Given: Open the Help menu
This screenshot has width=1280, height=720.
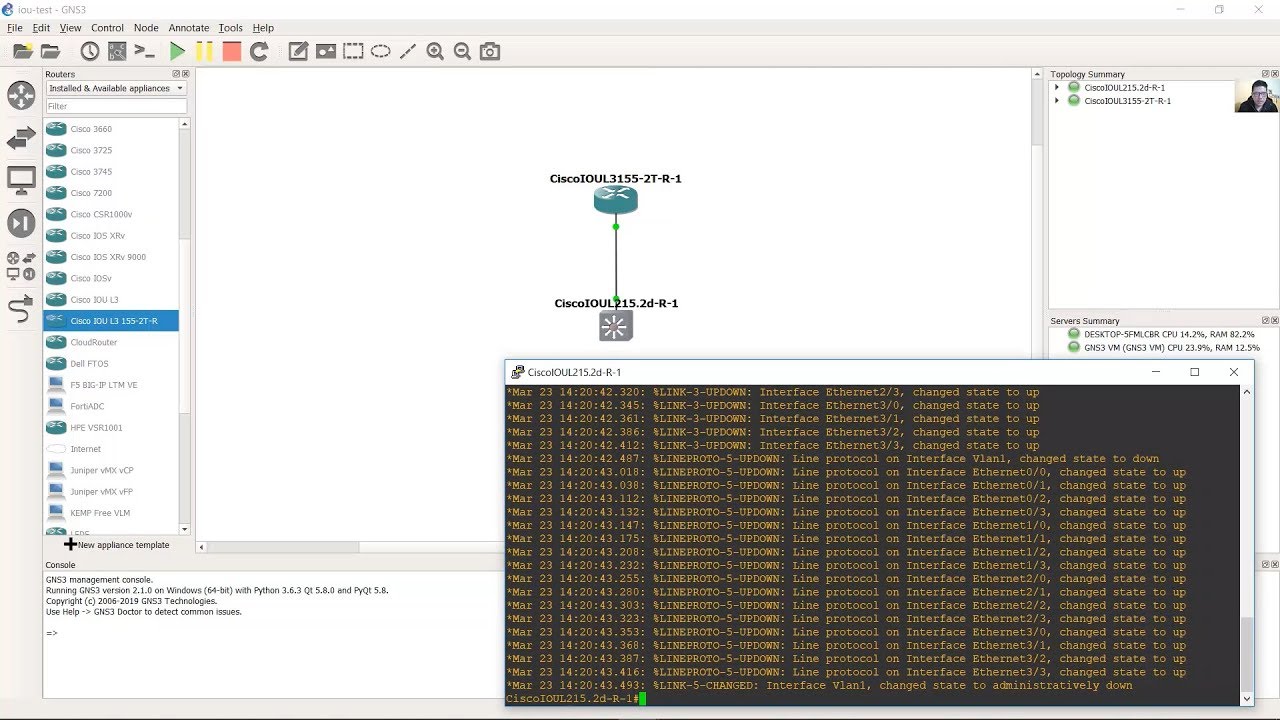Looking at the screenshot, I should click(263, 28).
